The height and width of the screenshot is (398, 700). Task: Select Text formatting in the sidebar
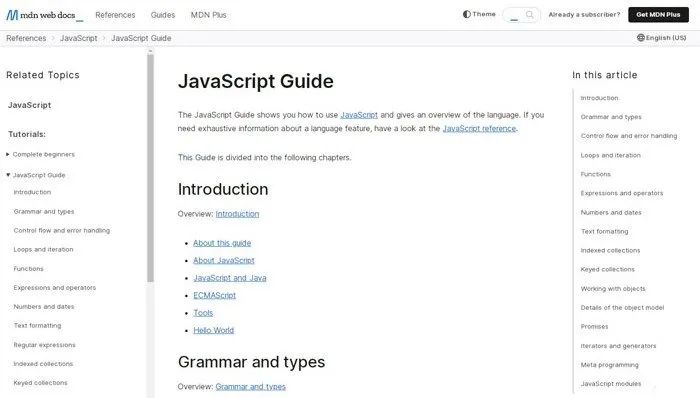38,326
